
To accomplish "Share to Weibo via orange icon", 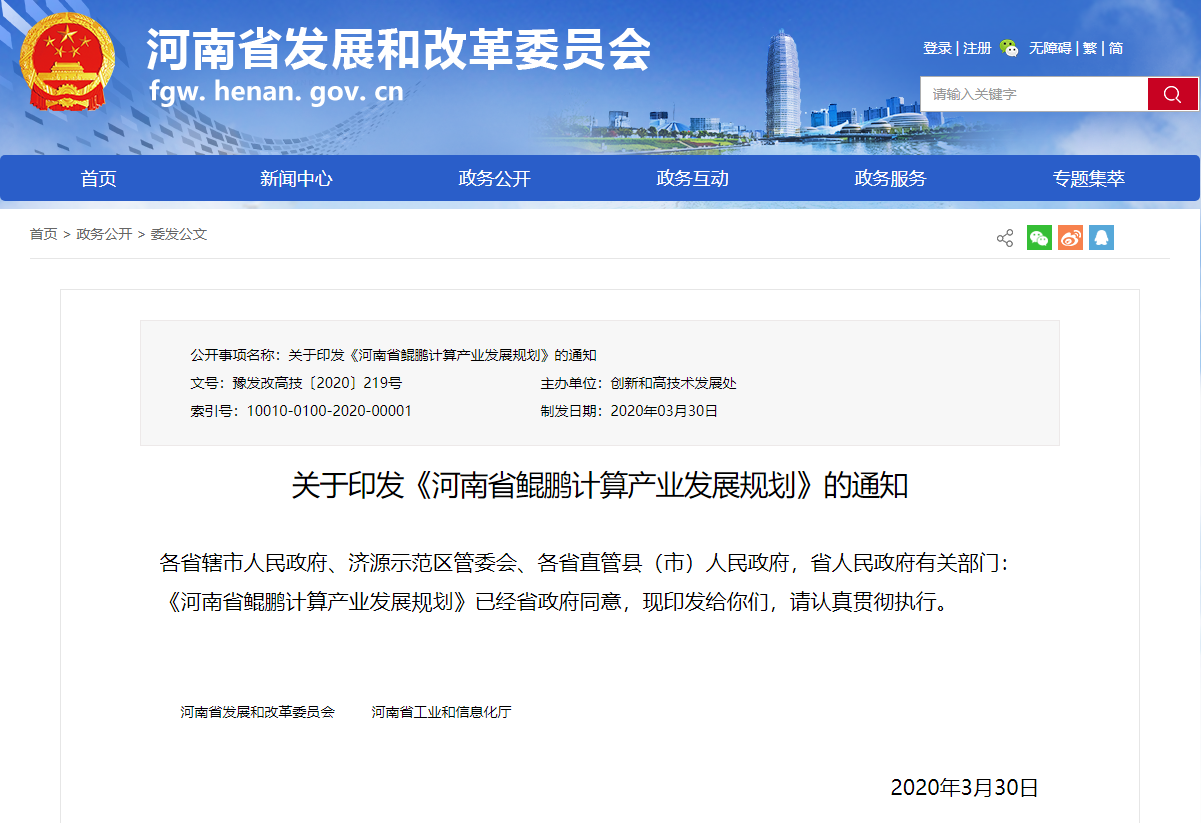I will click(1070, 238).
